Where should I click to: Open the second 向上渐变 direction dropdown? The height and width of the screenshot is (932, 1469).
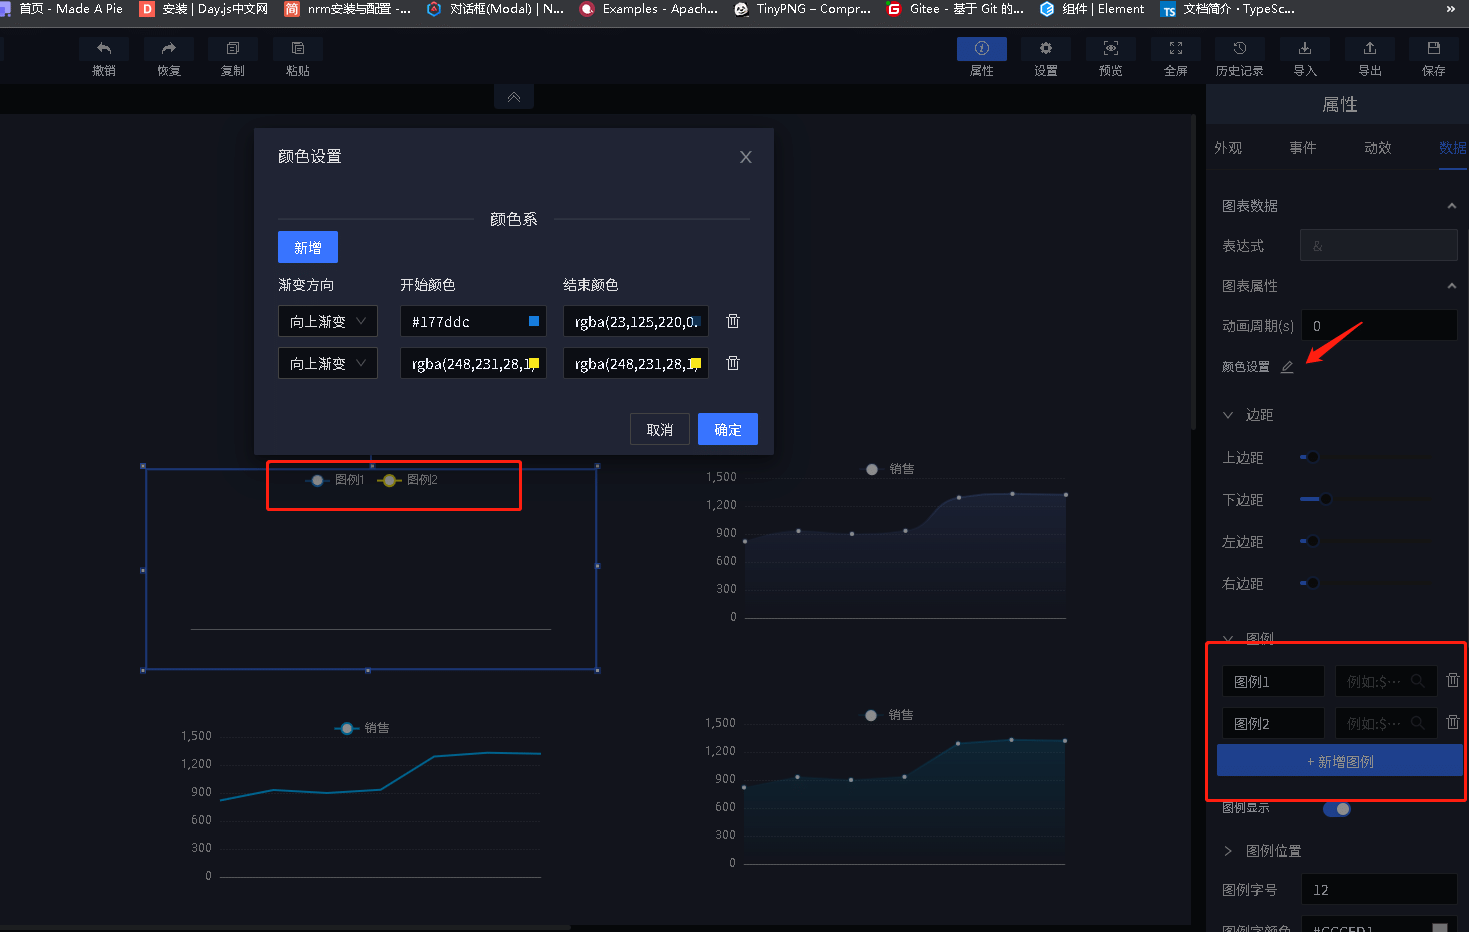tap(327, 363)
